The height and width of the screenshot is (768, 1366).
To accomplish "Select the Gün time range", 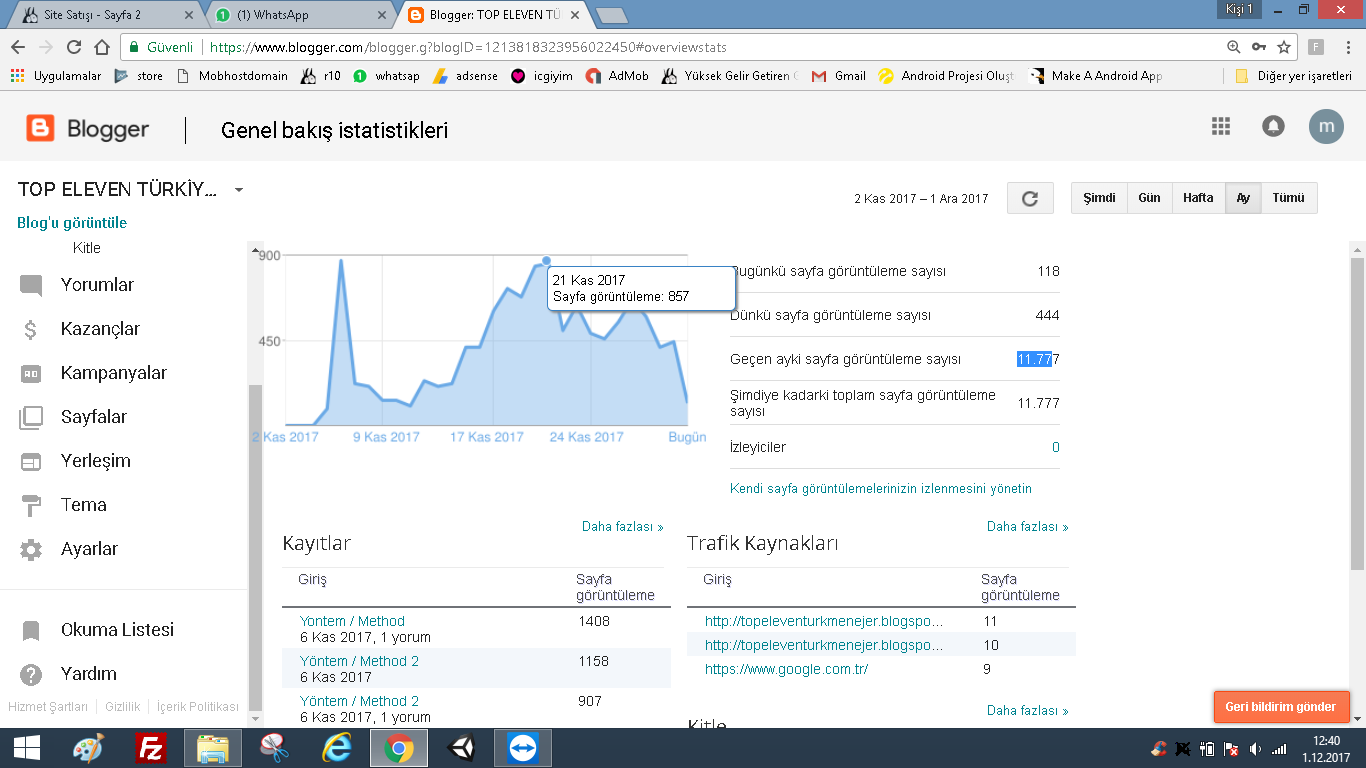I will click(x=1149, y=198).
